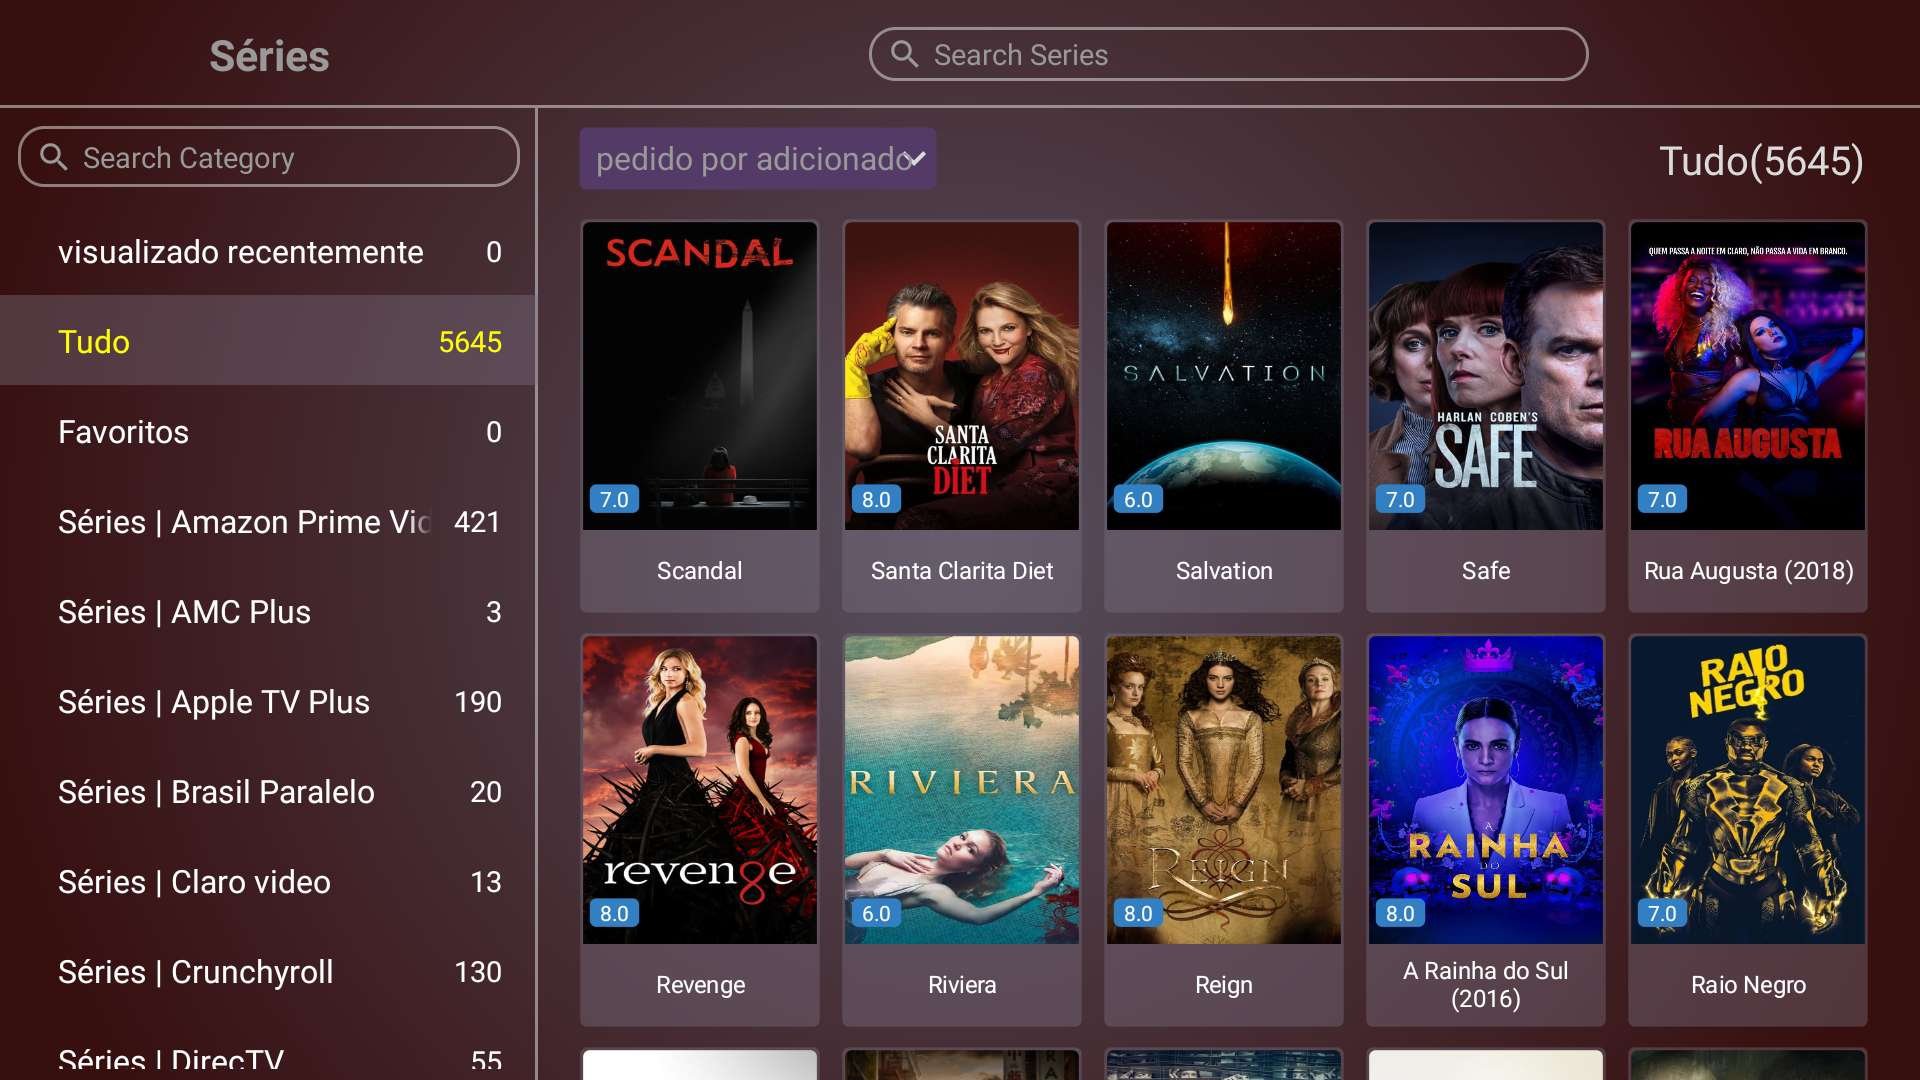Select the Tudo category
Viewport: 1920px width, 1080px height.
point(268,341)
